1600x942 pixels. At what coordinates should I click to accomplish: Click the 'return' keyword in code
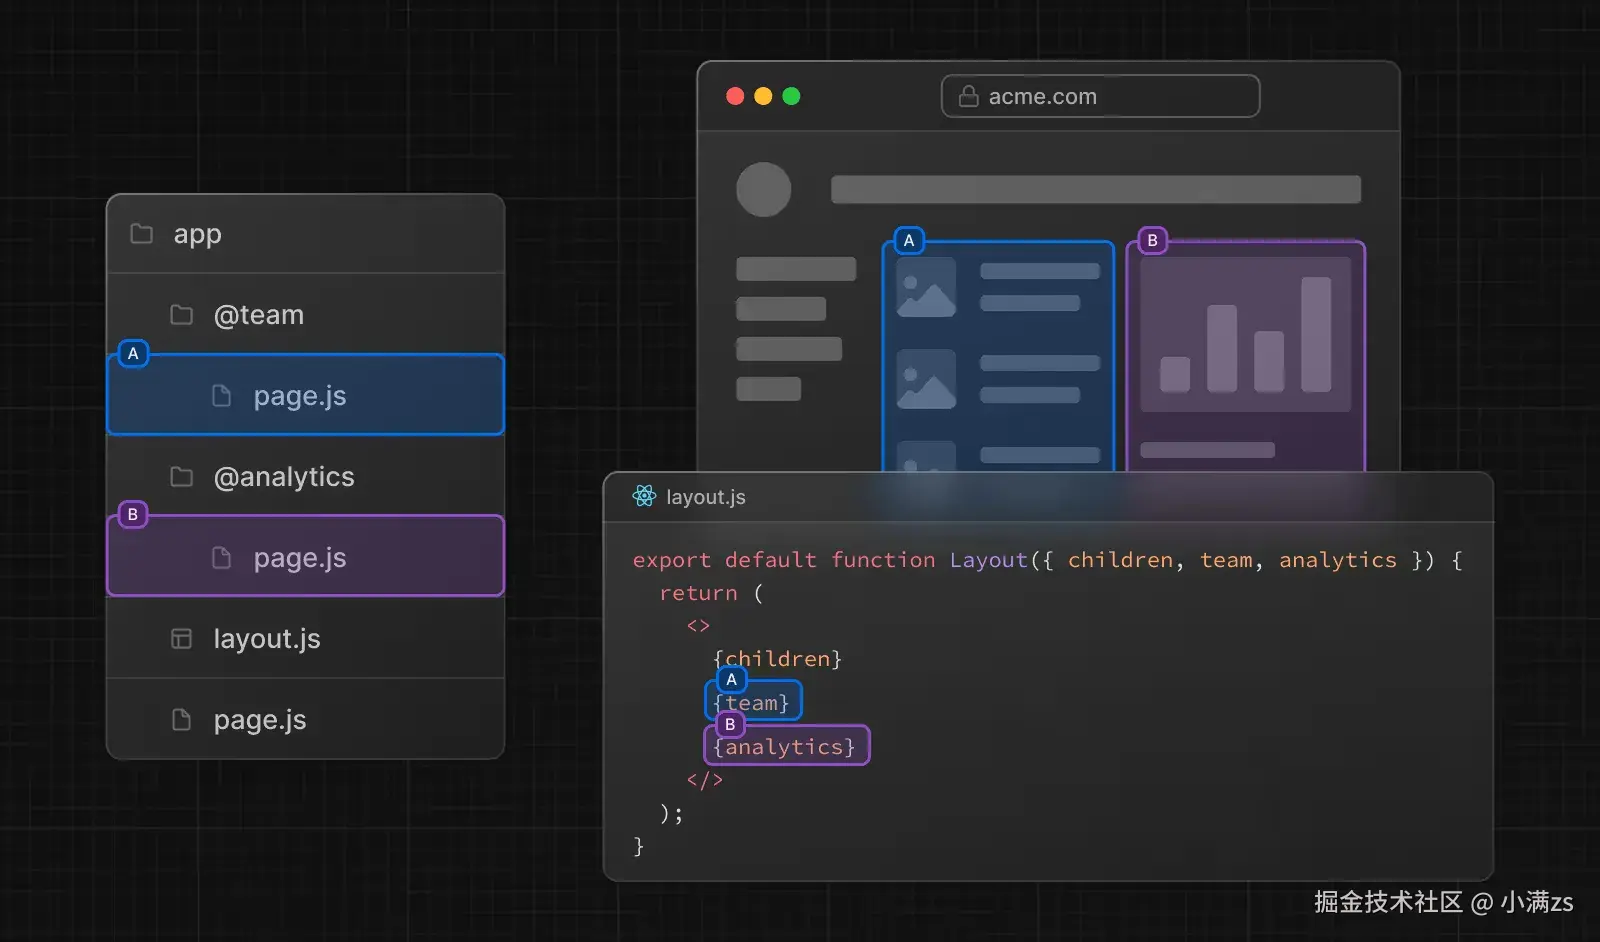(x=698, y=593)
